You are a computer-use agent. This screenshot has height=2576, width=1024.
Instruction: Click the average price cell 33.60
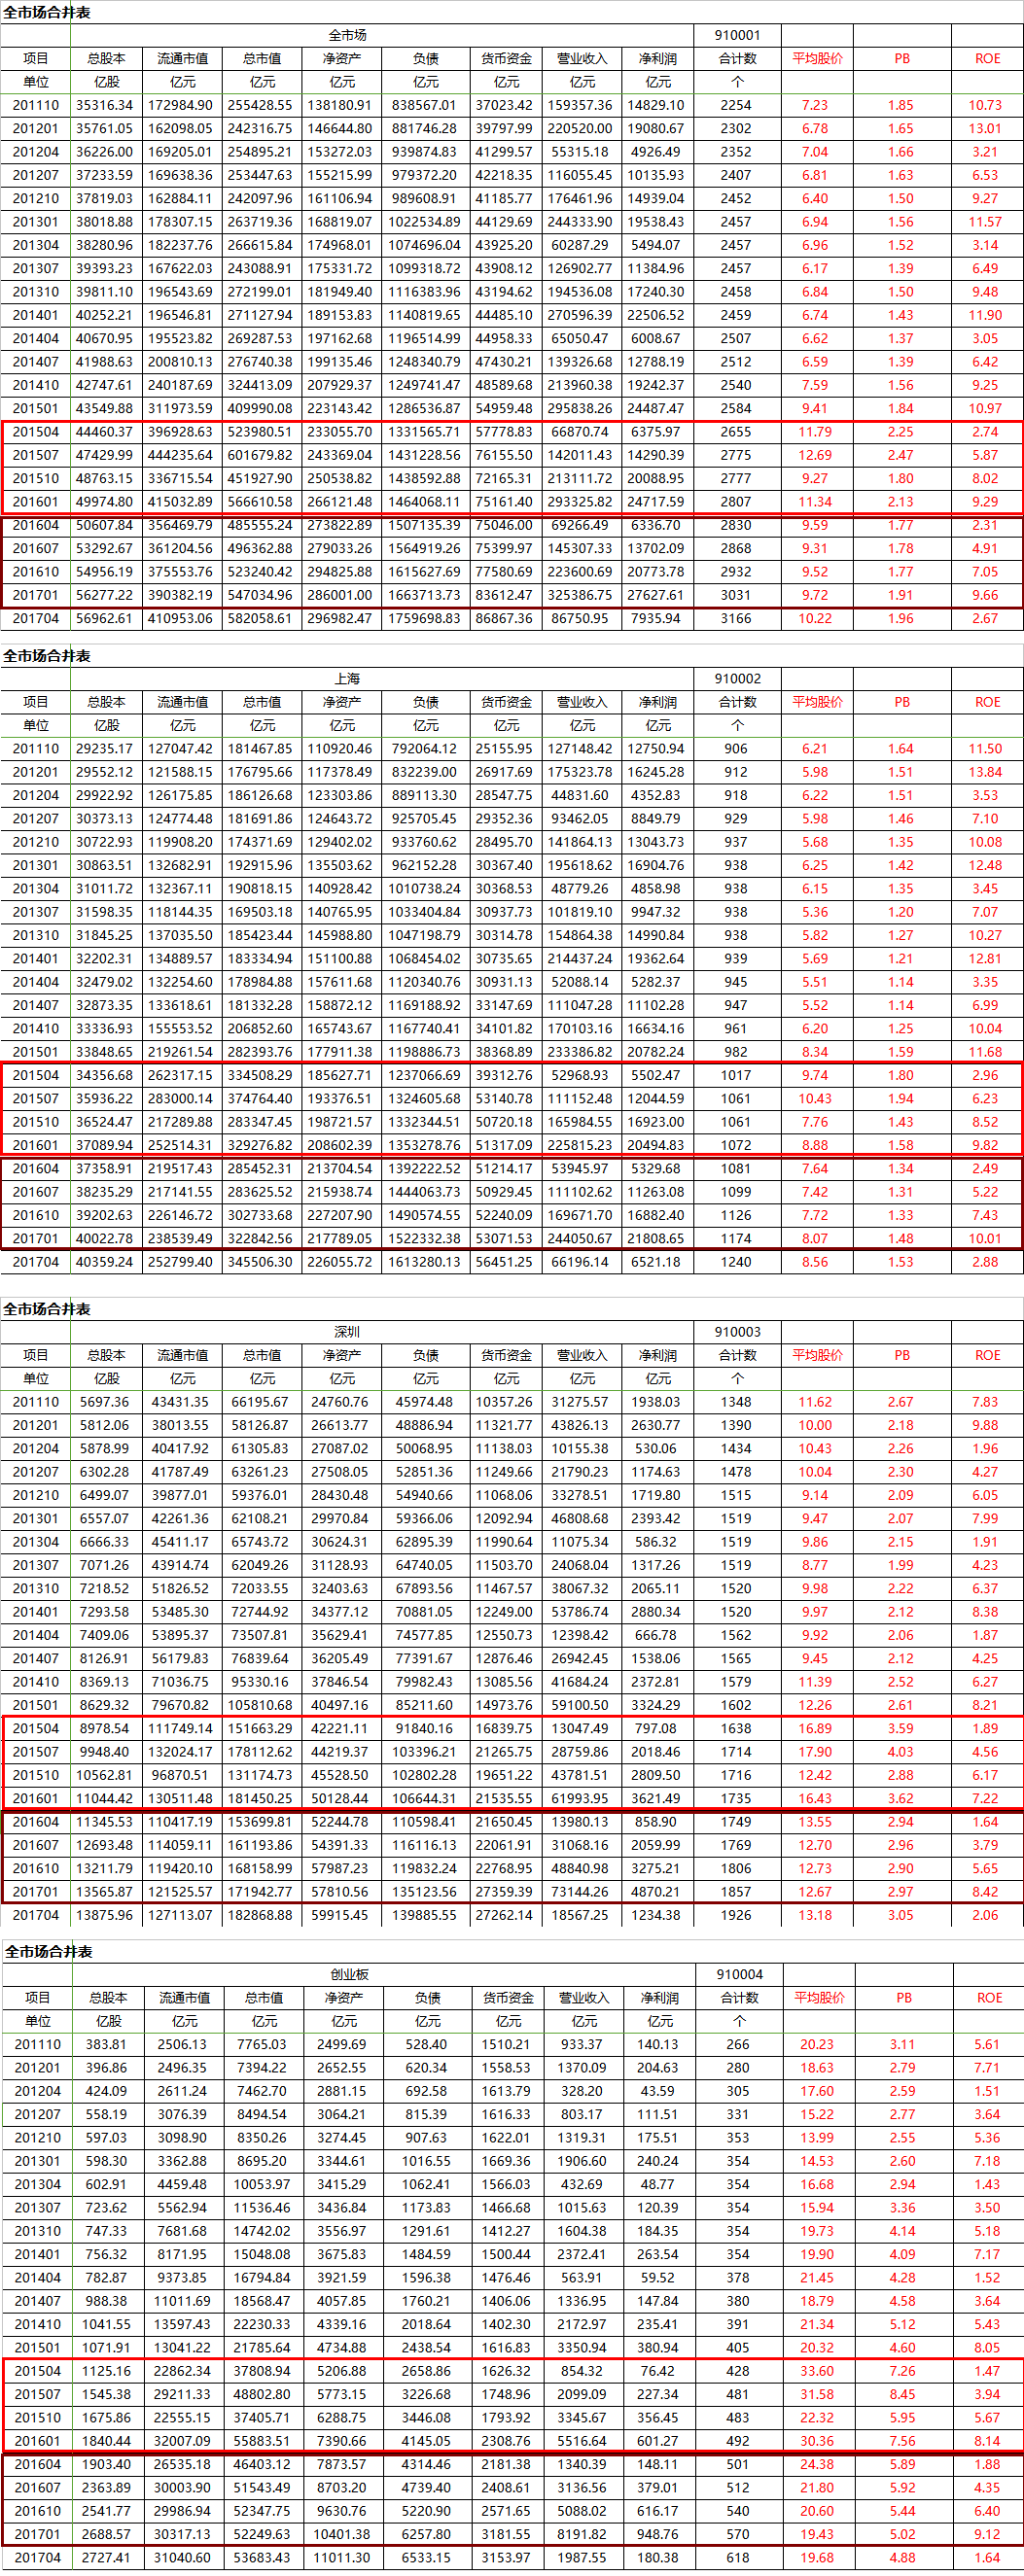817,2371
